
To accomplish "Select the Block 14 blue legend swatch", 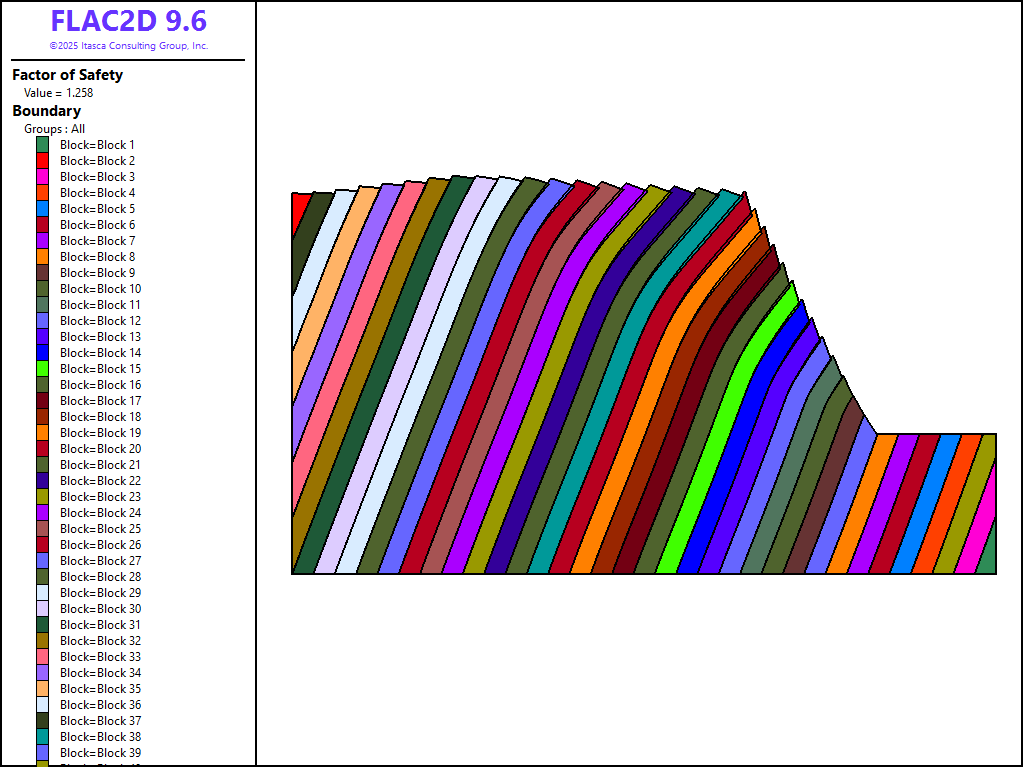I will point(43,353).
